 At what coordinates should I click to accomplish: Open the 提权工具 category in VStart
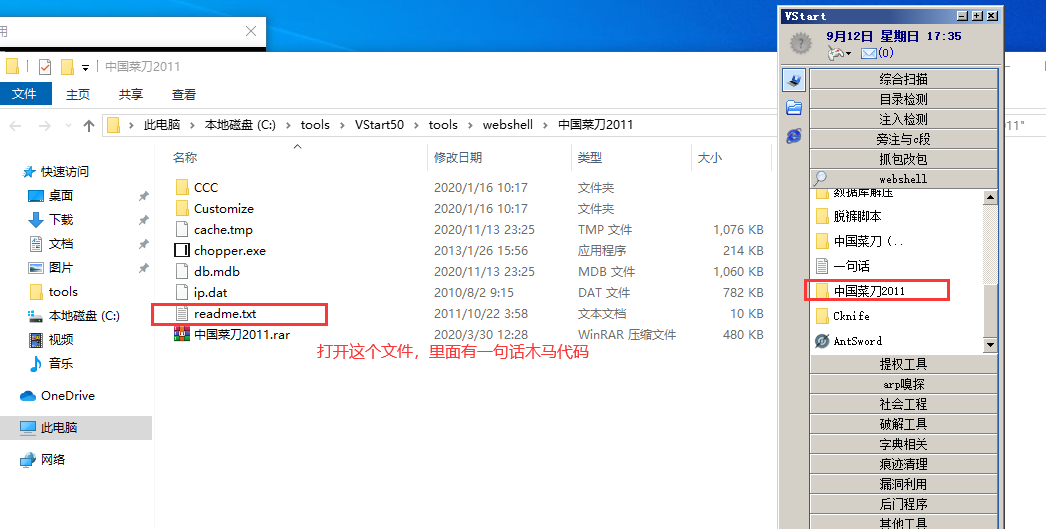pyautogui.click(x=903, y=364)
